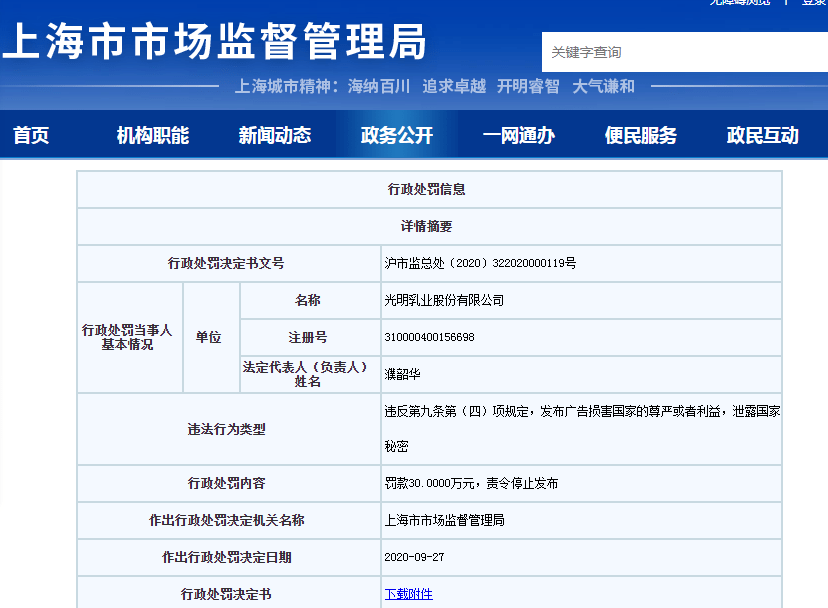Image resolution: width=828 pixels, height=608 pixels.
Task: Select the 政务公开 navigation tab
Action: point(397,135)
